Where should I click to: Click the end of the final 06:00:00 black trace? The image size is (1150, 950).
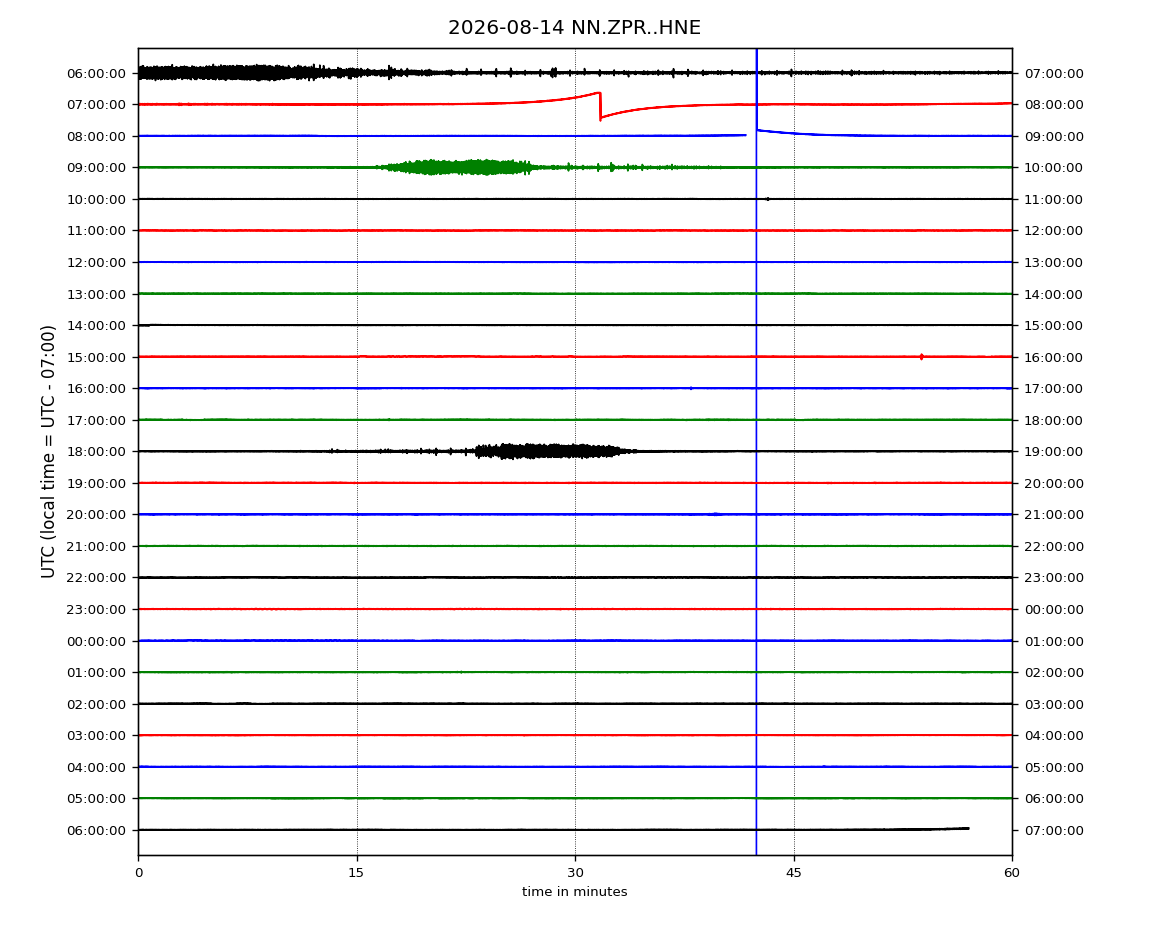click(x=967, y=828)
